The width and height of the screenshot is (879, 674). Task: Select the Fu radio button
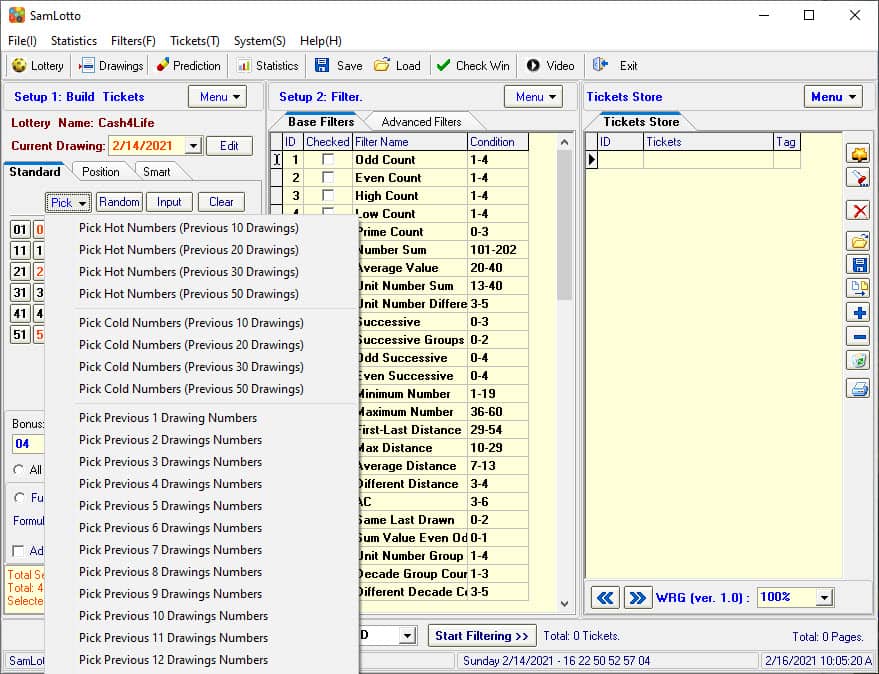pyautogui.click(x=19, y=497)
